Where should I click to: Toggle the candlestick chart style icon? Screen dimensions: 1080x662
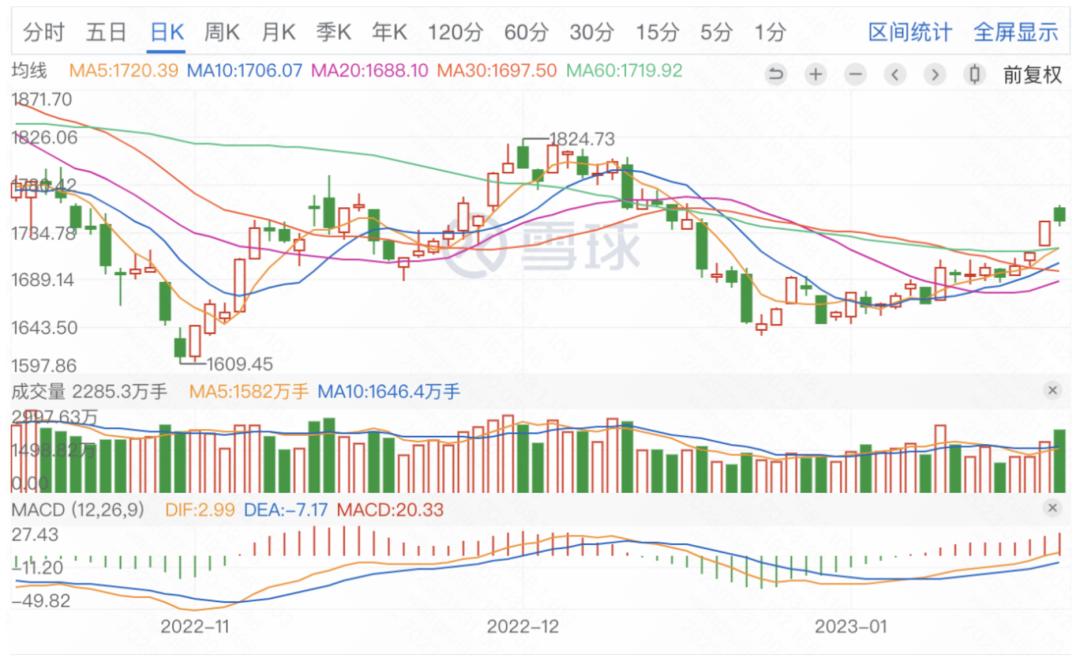tap(974, 74)
